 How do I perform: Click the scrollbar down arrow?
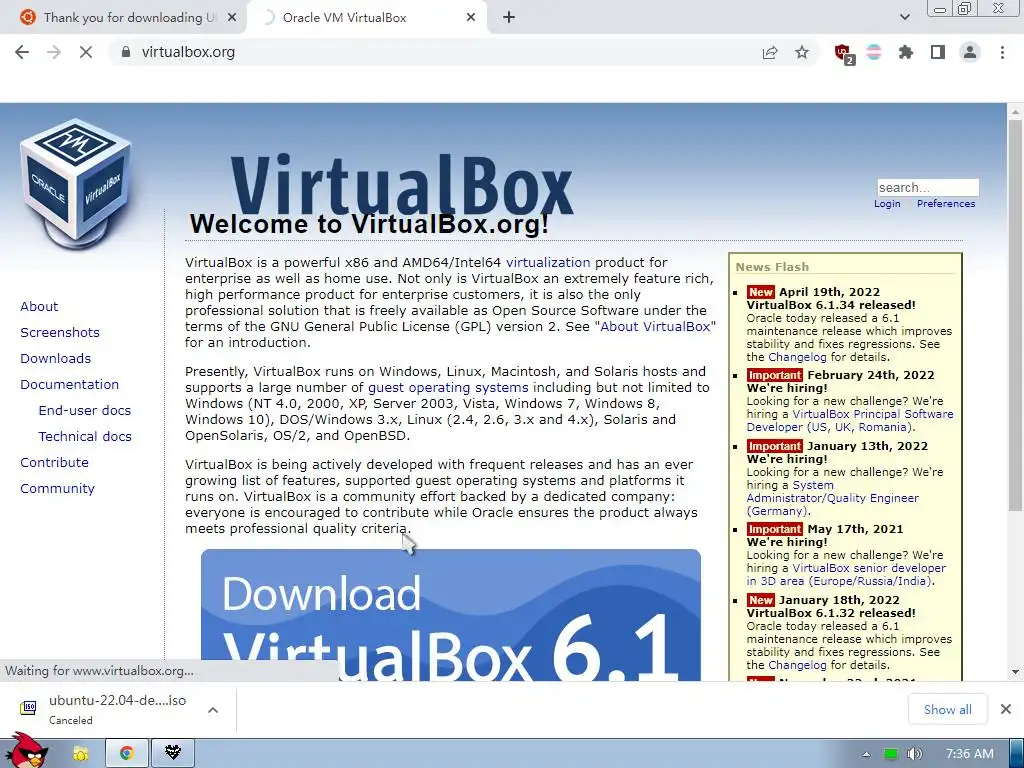click(1015, 672)
